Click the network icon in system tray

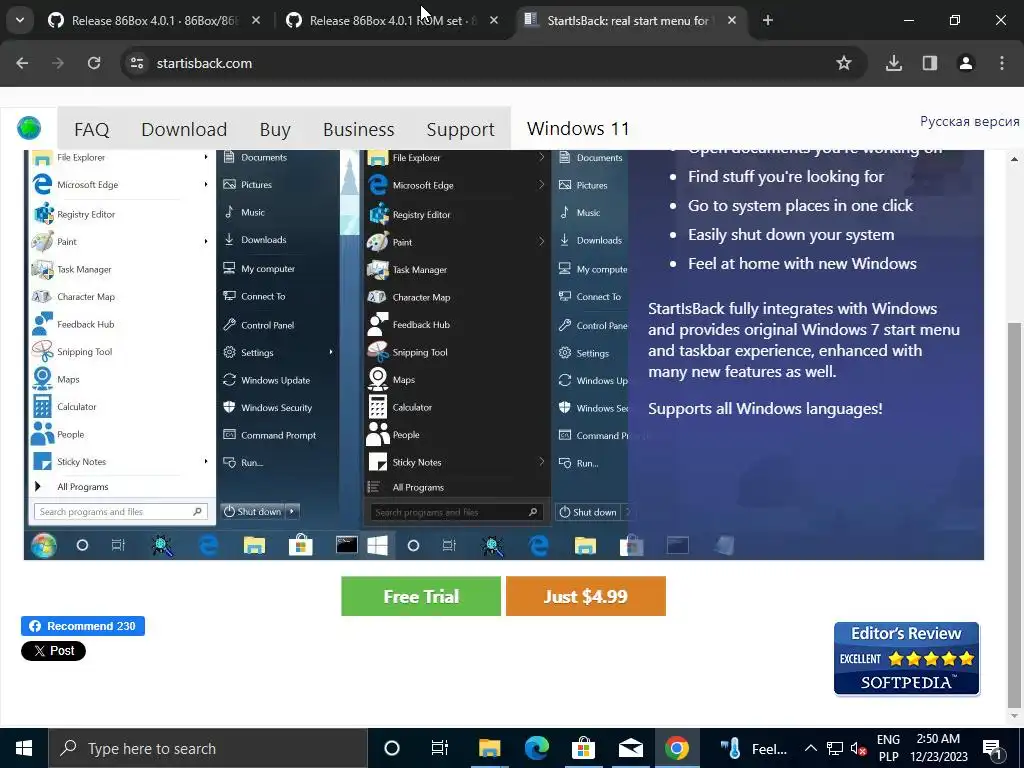(835, 748)
